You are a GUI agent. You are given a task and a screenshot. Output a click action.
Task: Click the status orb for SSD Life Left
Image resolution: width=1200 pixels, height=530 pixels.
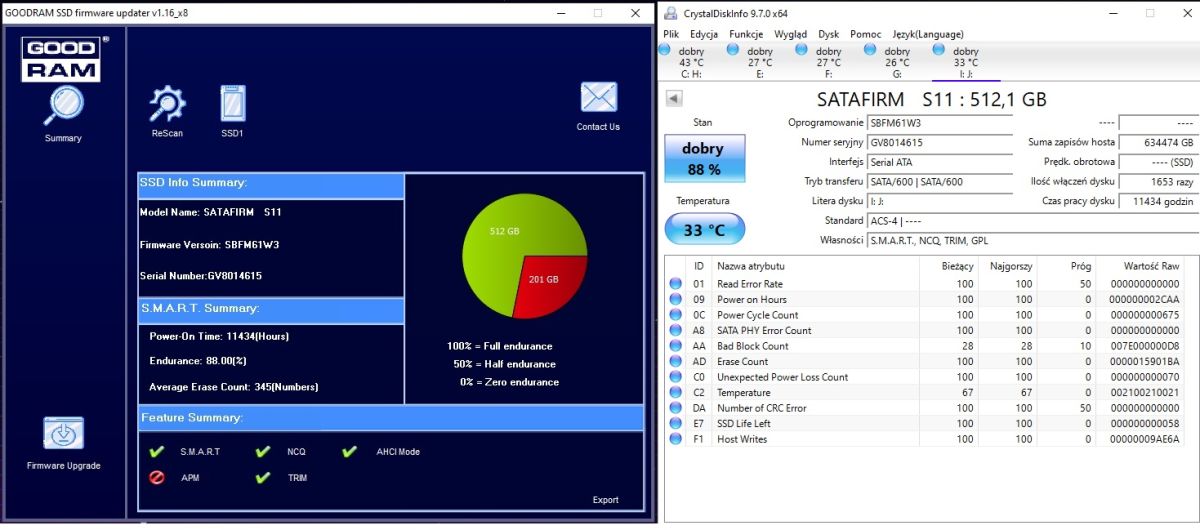(x=676, y=423)
